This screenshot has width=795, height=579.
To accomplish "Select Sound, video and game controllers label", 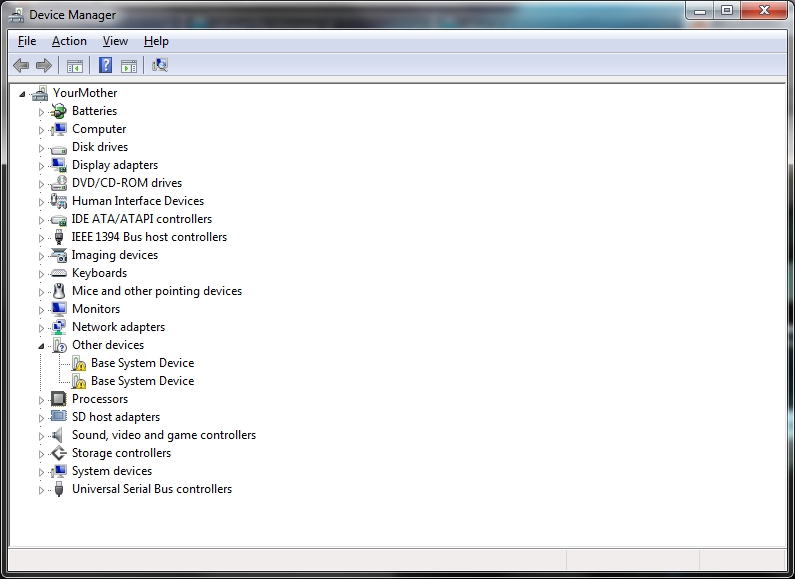I will pos(164,435).
